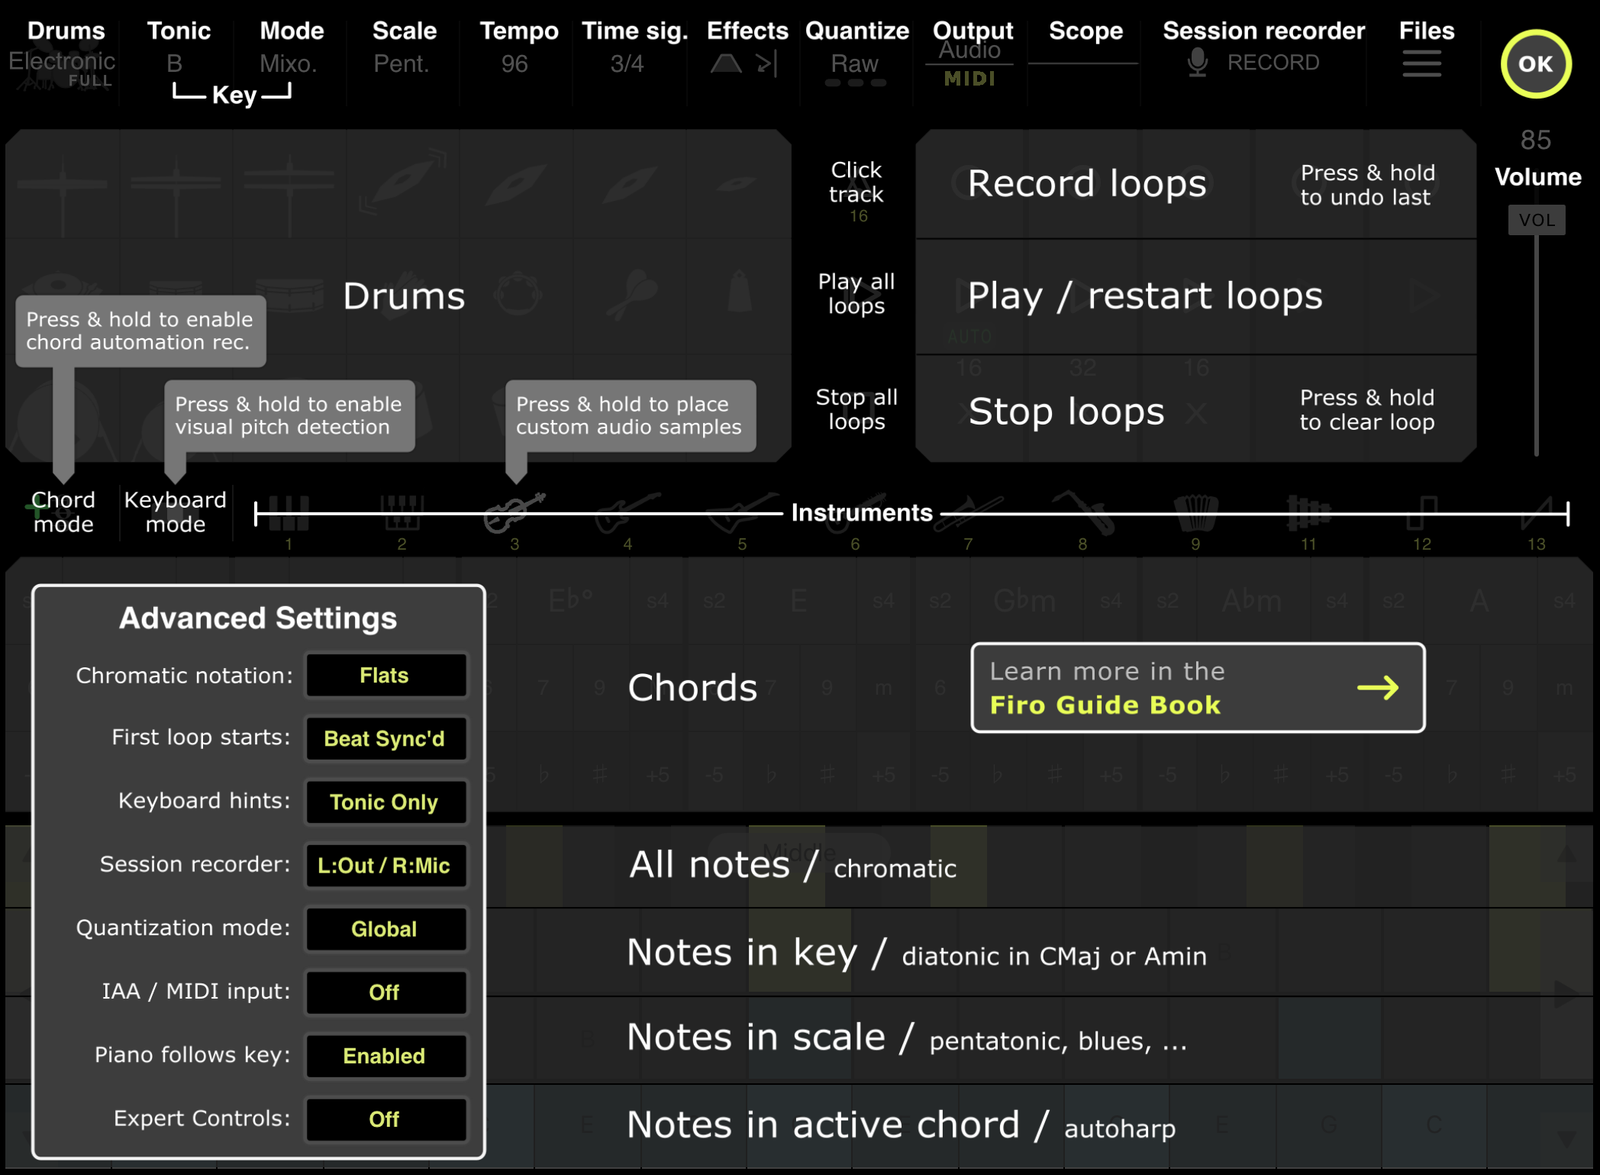Change Keyboard hints from Tonic Only
Image resolution: width=1600 pixels, height=1175 pixels.
(385, 802)
